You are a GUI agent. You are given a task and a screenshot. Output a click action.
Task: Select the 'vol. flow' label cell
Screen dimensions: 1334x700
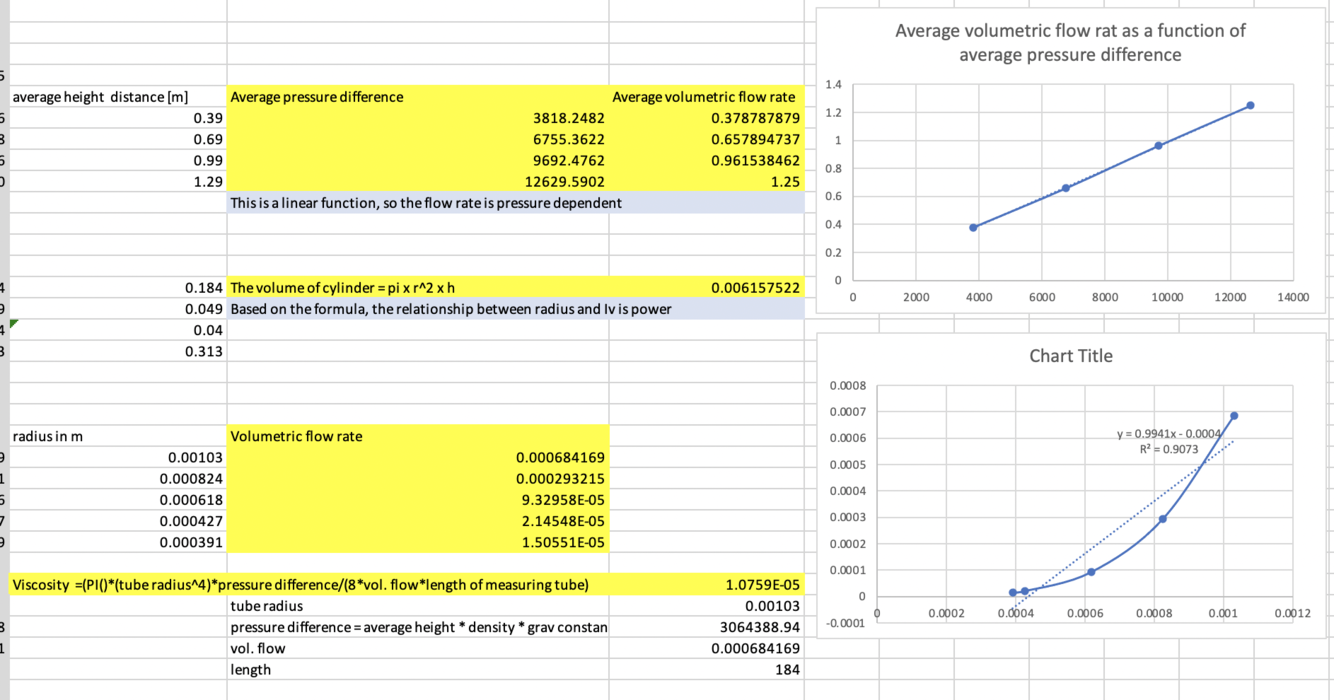(x=418, y=648)
